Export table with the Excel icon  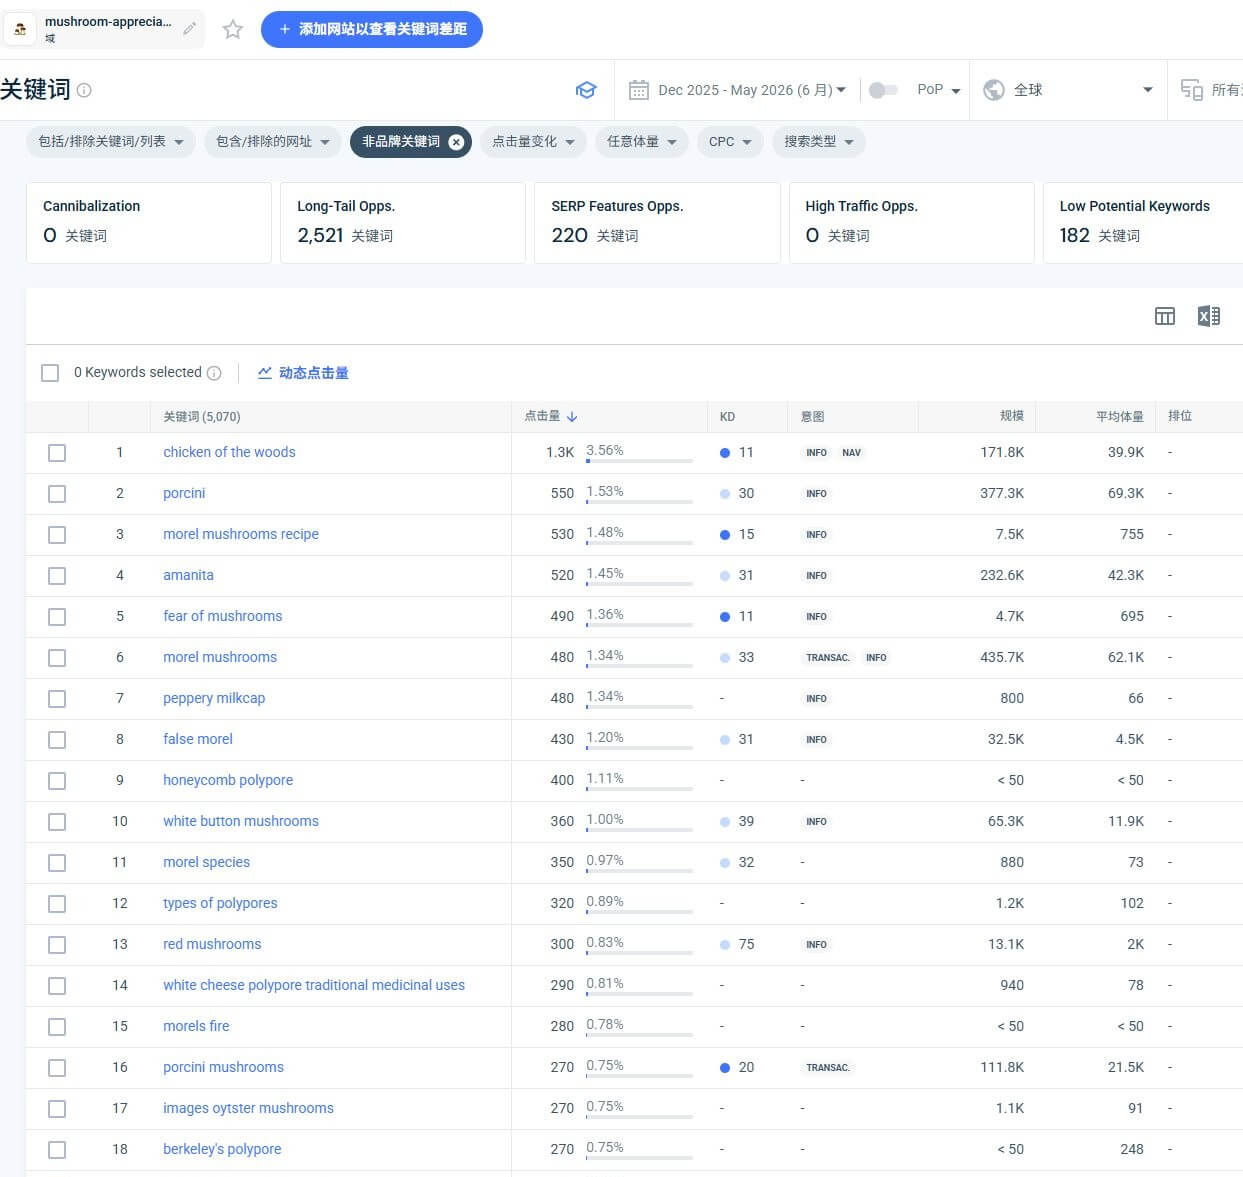click(1208, 316)
